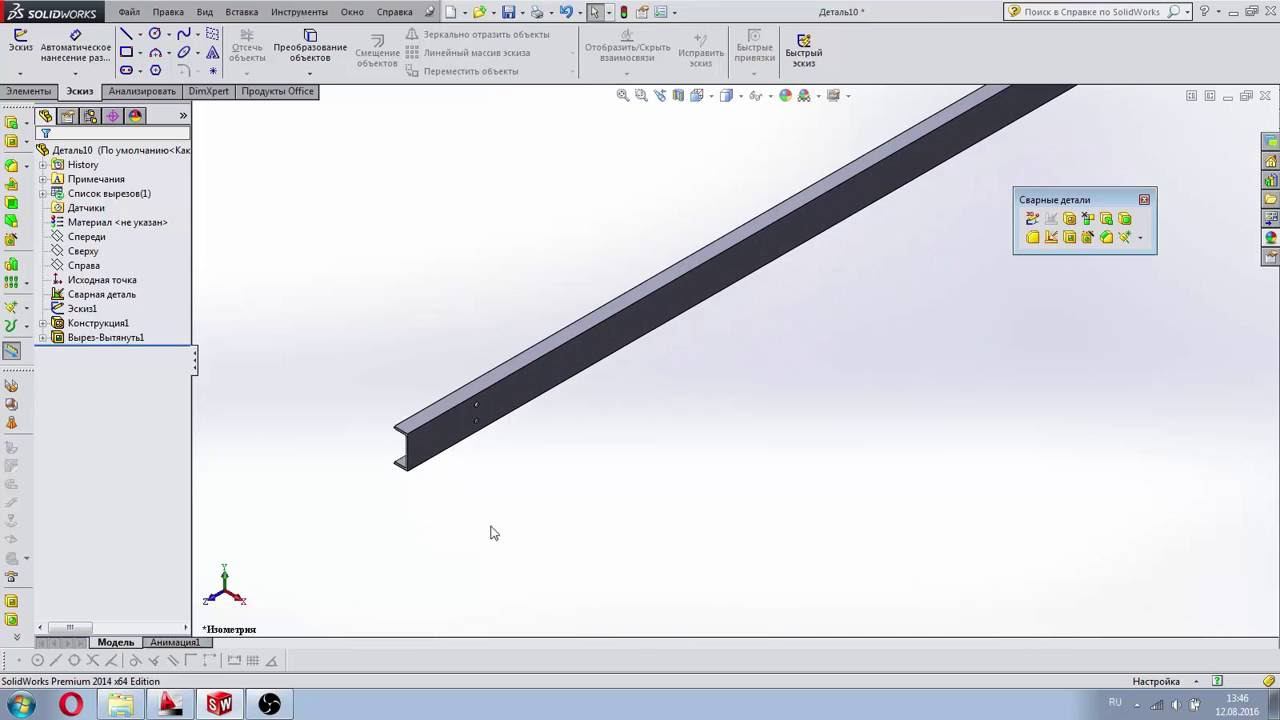This screenshot has width=1280, height=720.
Task: Click the feature tree filter field
Action: [x=120, y=133]
